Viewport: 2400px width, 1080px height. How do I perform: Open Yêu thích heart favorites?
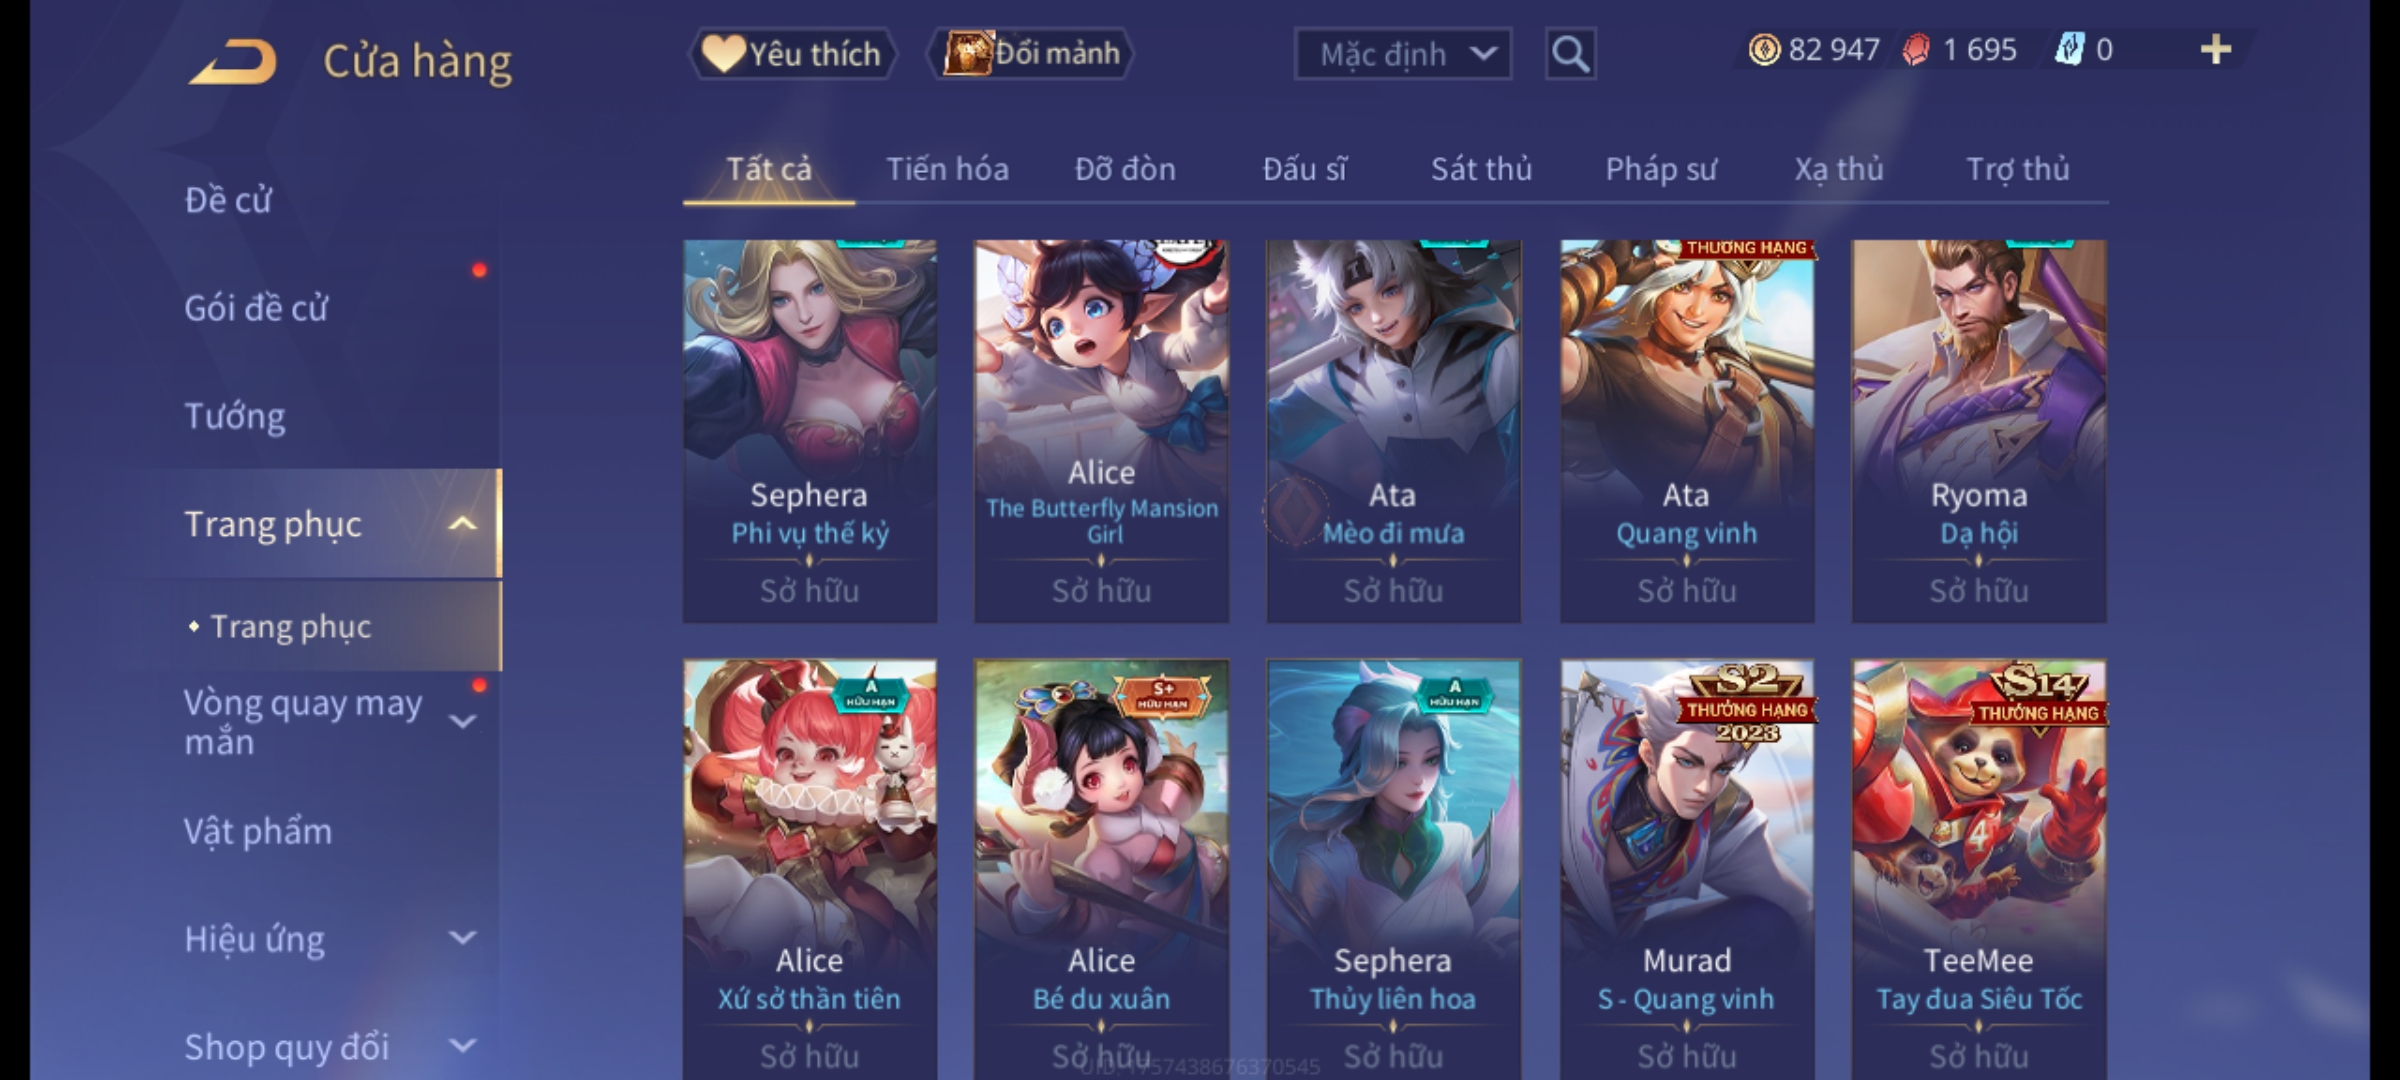point(792,54)
